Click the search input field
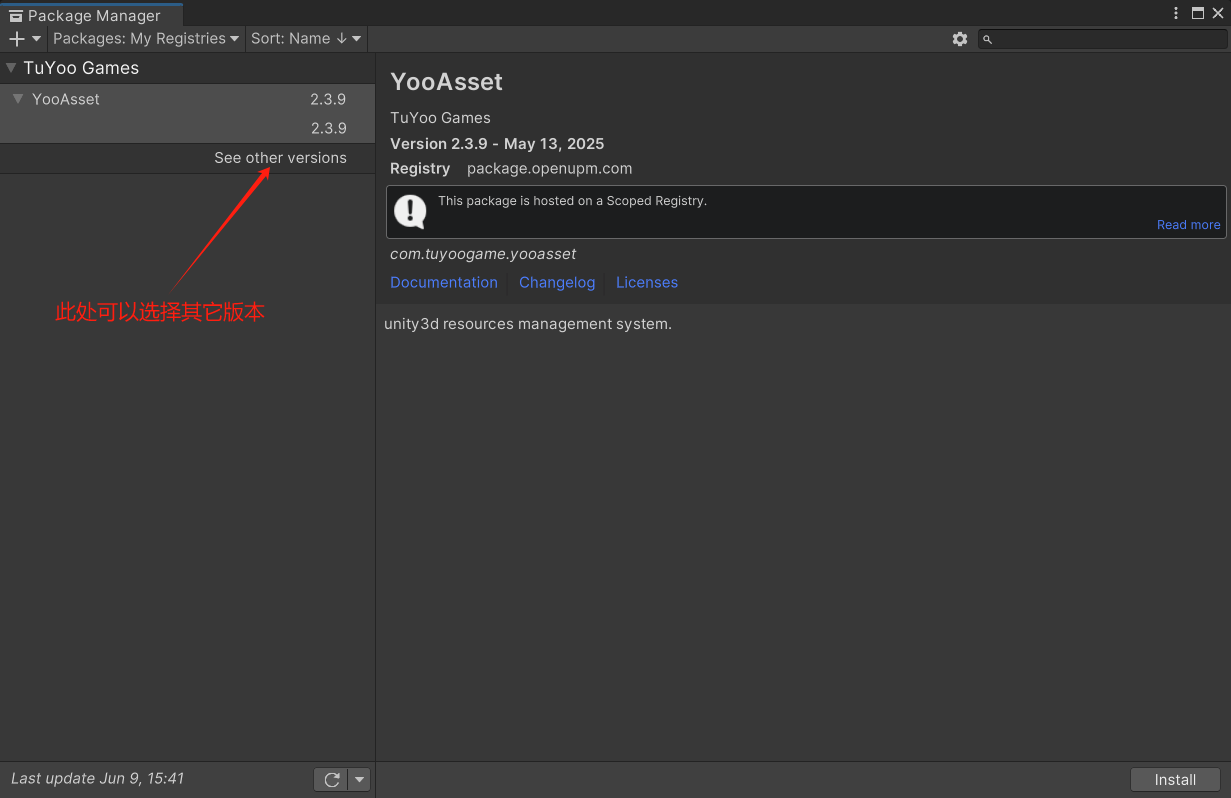Screen dimensions: 1231x798 [x=1100, y=39]
